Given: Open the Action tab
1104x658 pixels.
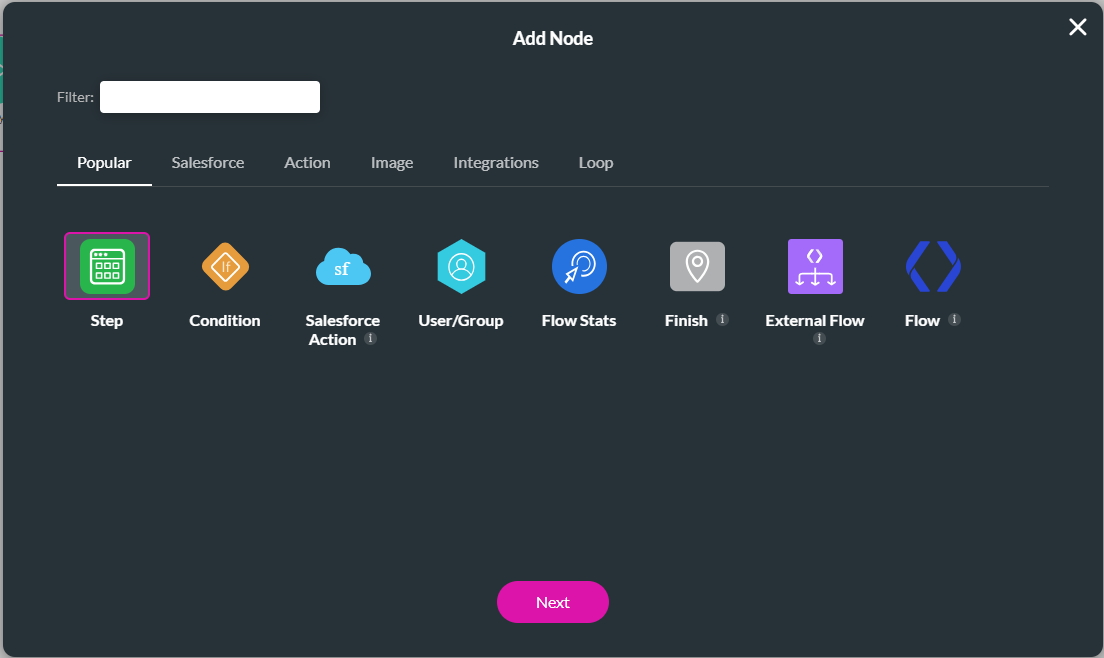Looking at the screenshot, I should (x=307, y=162).
